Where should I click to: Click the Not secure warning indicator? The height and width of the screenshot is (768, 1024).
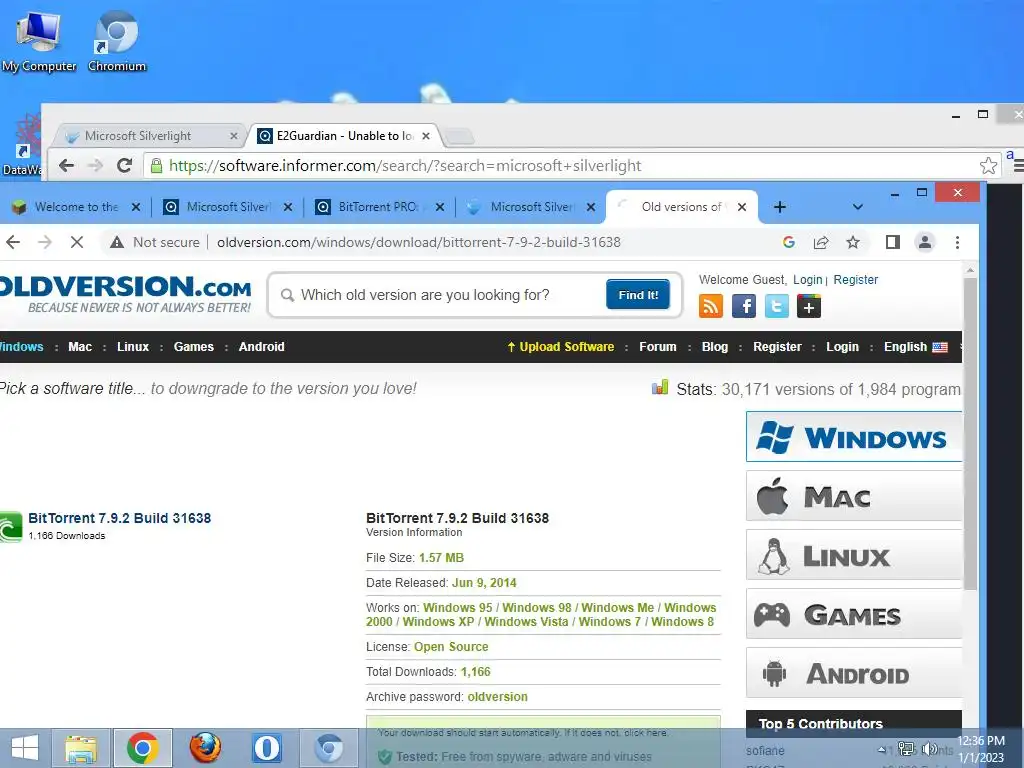point(155,242)
